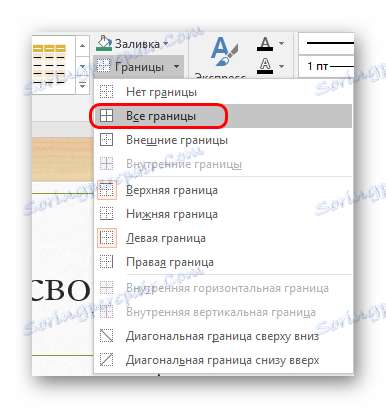Viewport: 386px width, 408px height.
Task: Click the Diagonal Up Border icon
Action: point(107,360)
